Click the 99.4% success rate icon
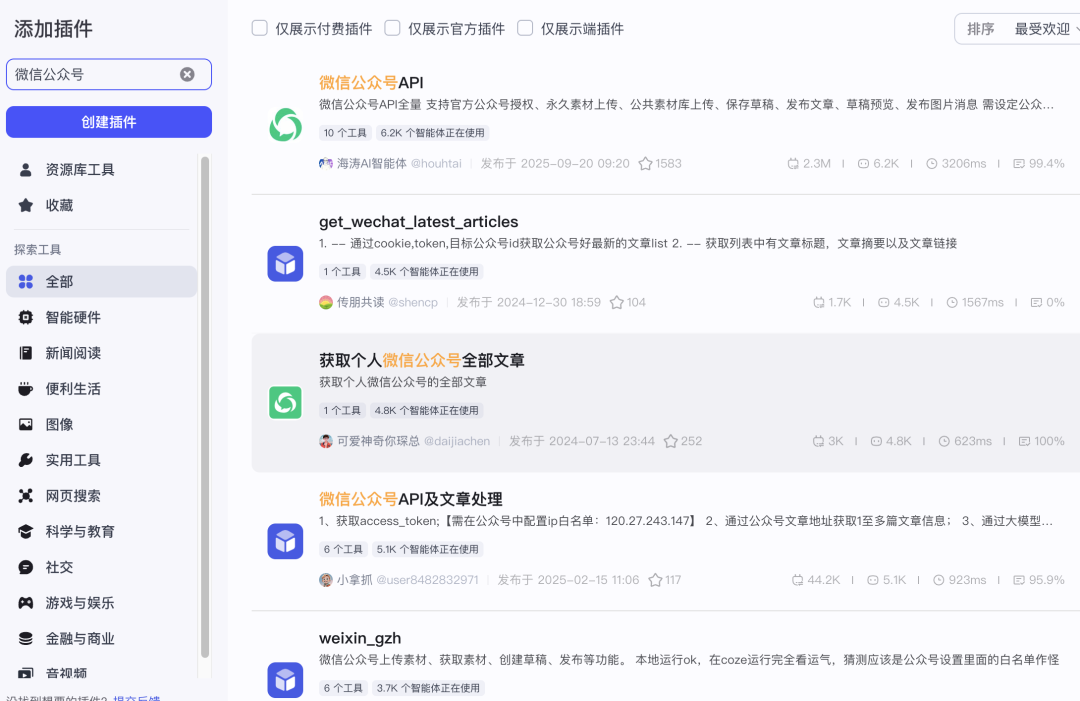This screenshot has height=701, width=1080. (x=1019, y=164)
